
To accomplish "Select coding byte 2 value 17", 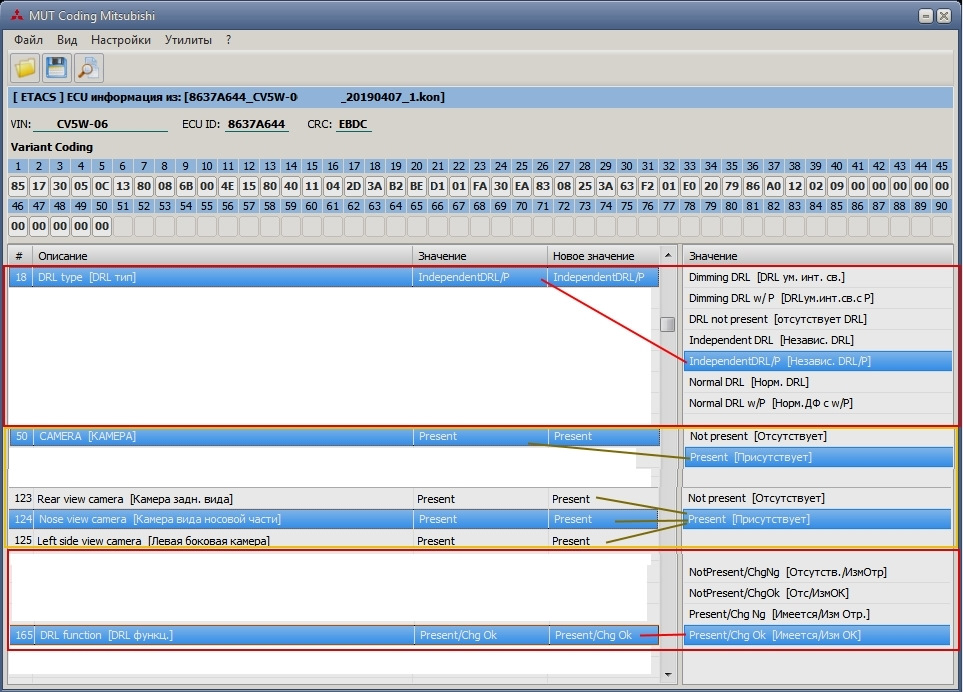I will tap(39, 186).
